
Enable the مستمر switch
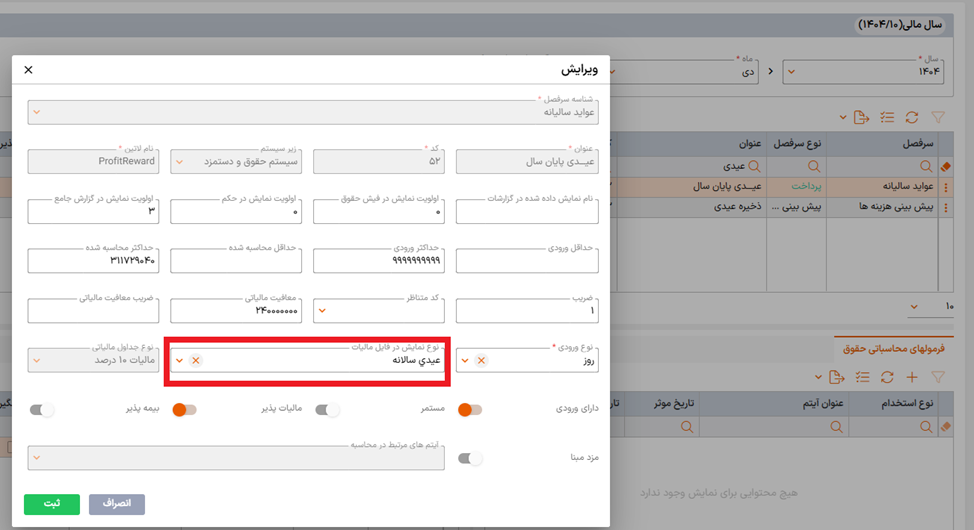tap(328, 409)
